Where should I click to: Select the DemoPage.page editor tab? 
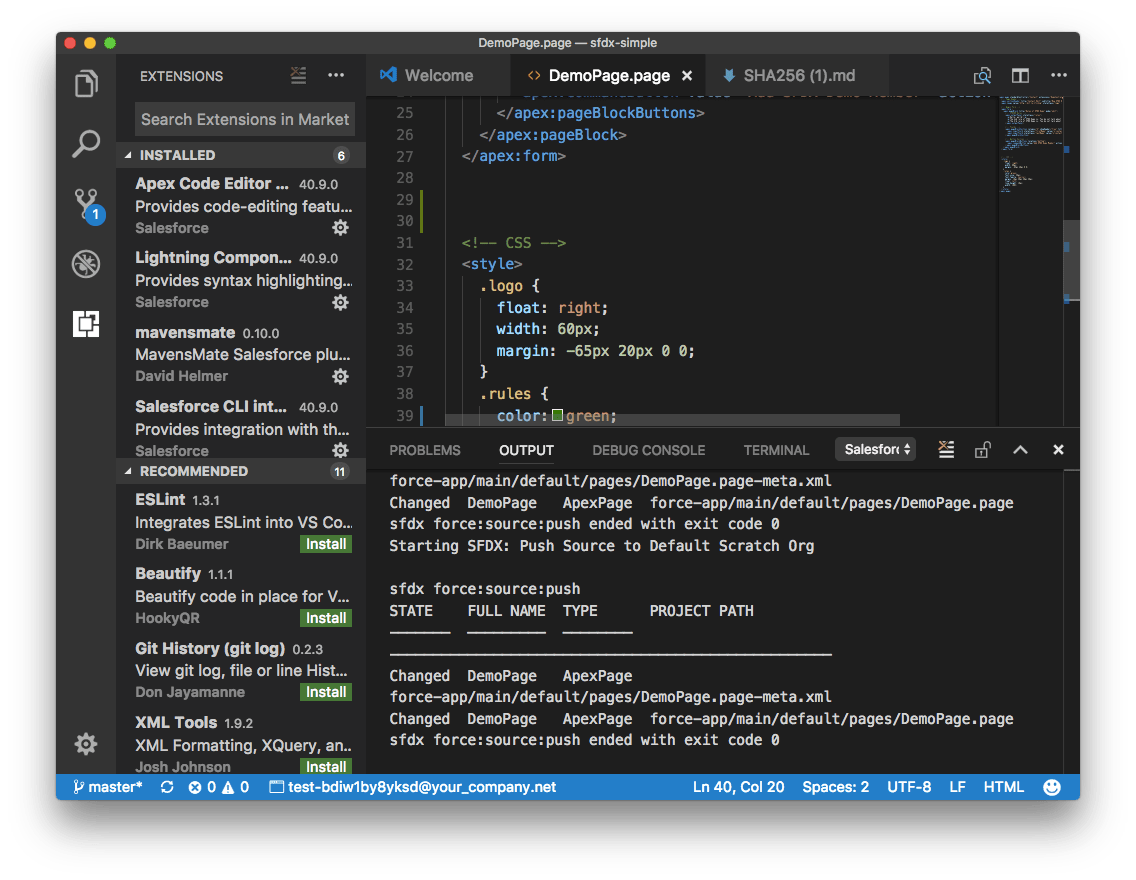[x=609, y=75]
